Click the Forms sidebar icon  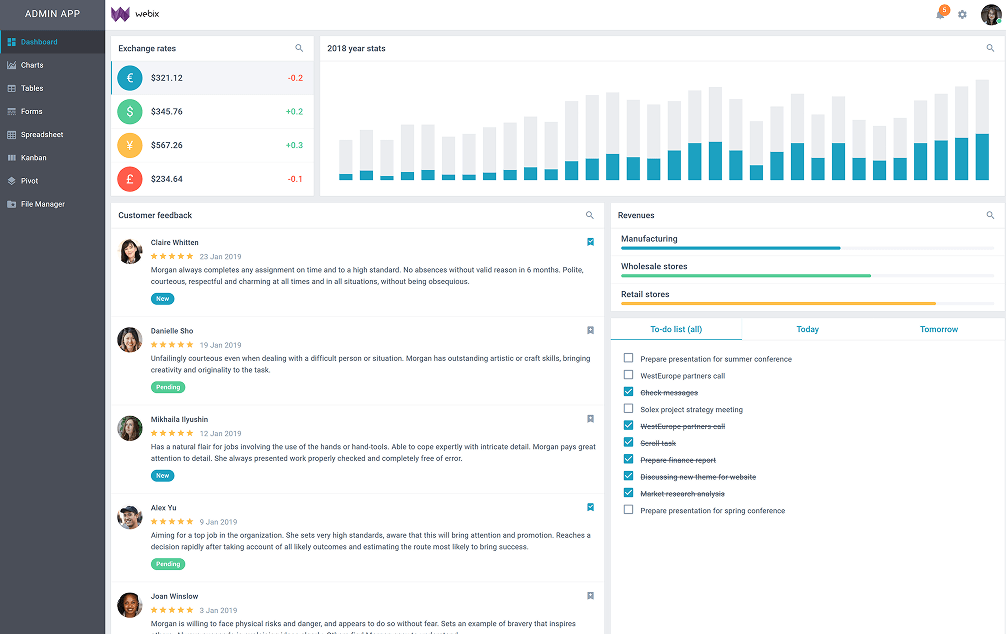click(x=12, y=111)
